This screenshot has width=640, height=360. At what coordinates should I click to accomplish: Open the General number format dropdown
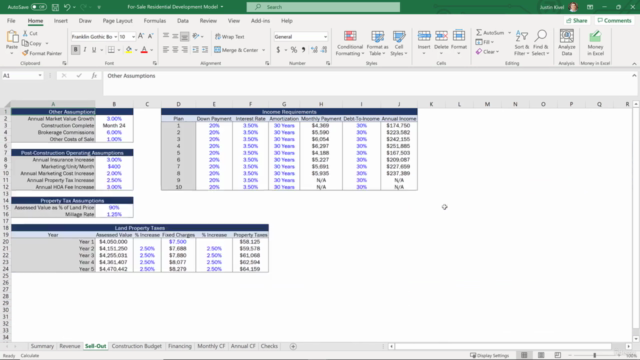click(x=325, y=37)
